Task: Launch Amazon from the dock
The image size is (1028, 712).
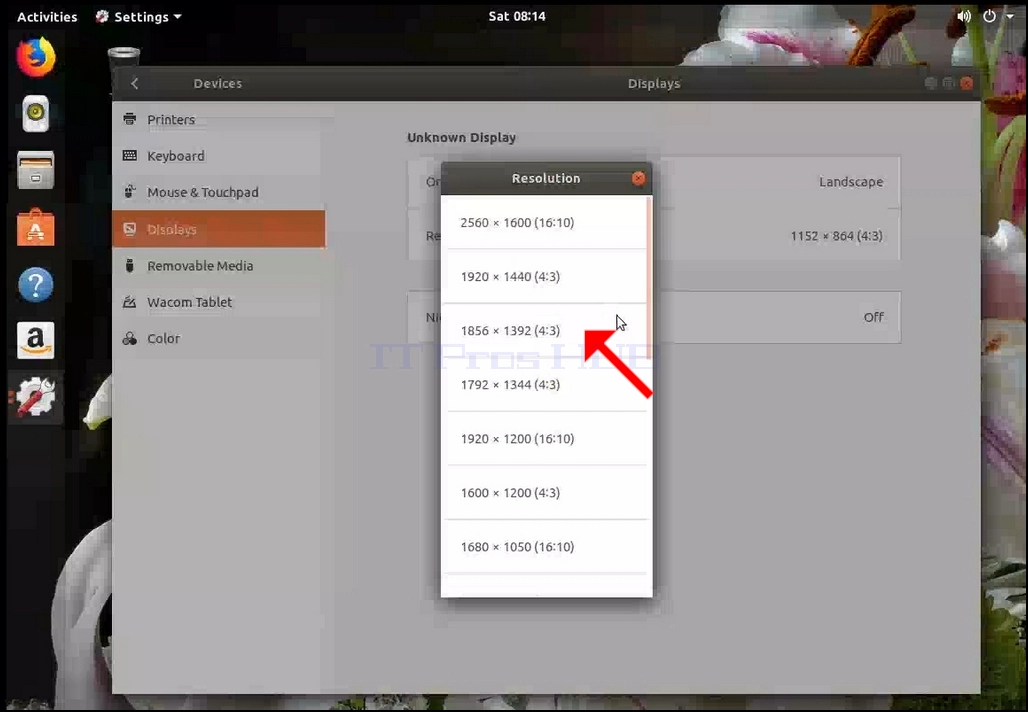Action: click(35, 340)
